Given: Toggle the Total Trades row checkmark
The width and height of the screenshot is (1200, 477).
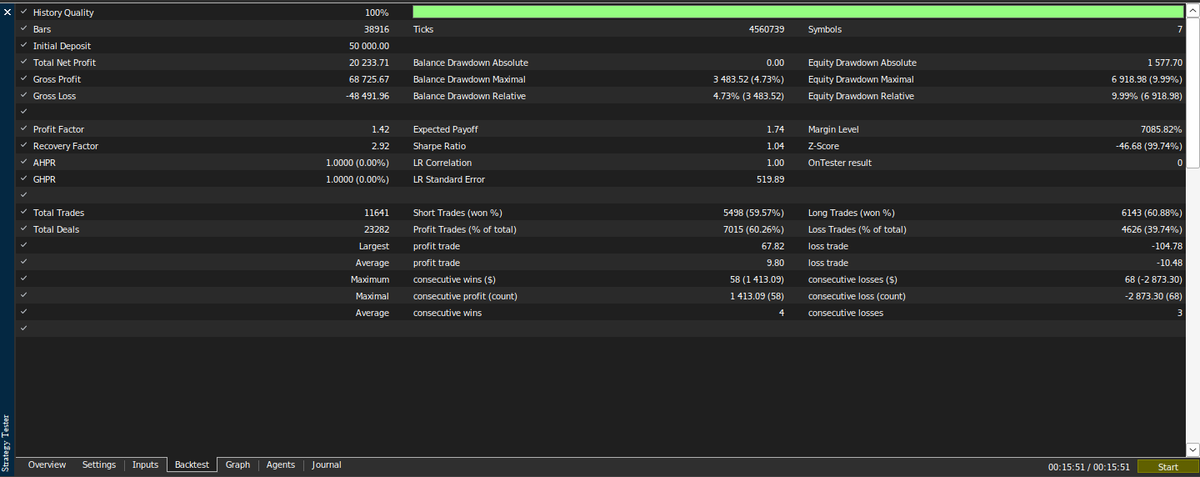Looking at the screenshot, I should 23,212.
